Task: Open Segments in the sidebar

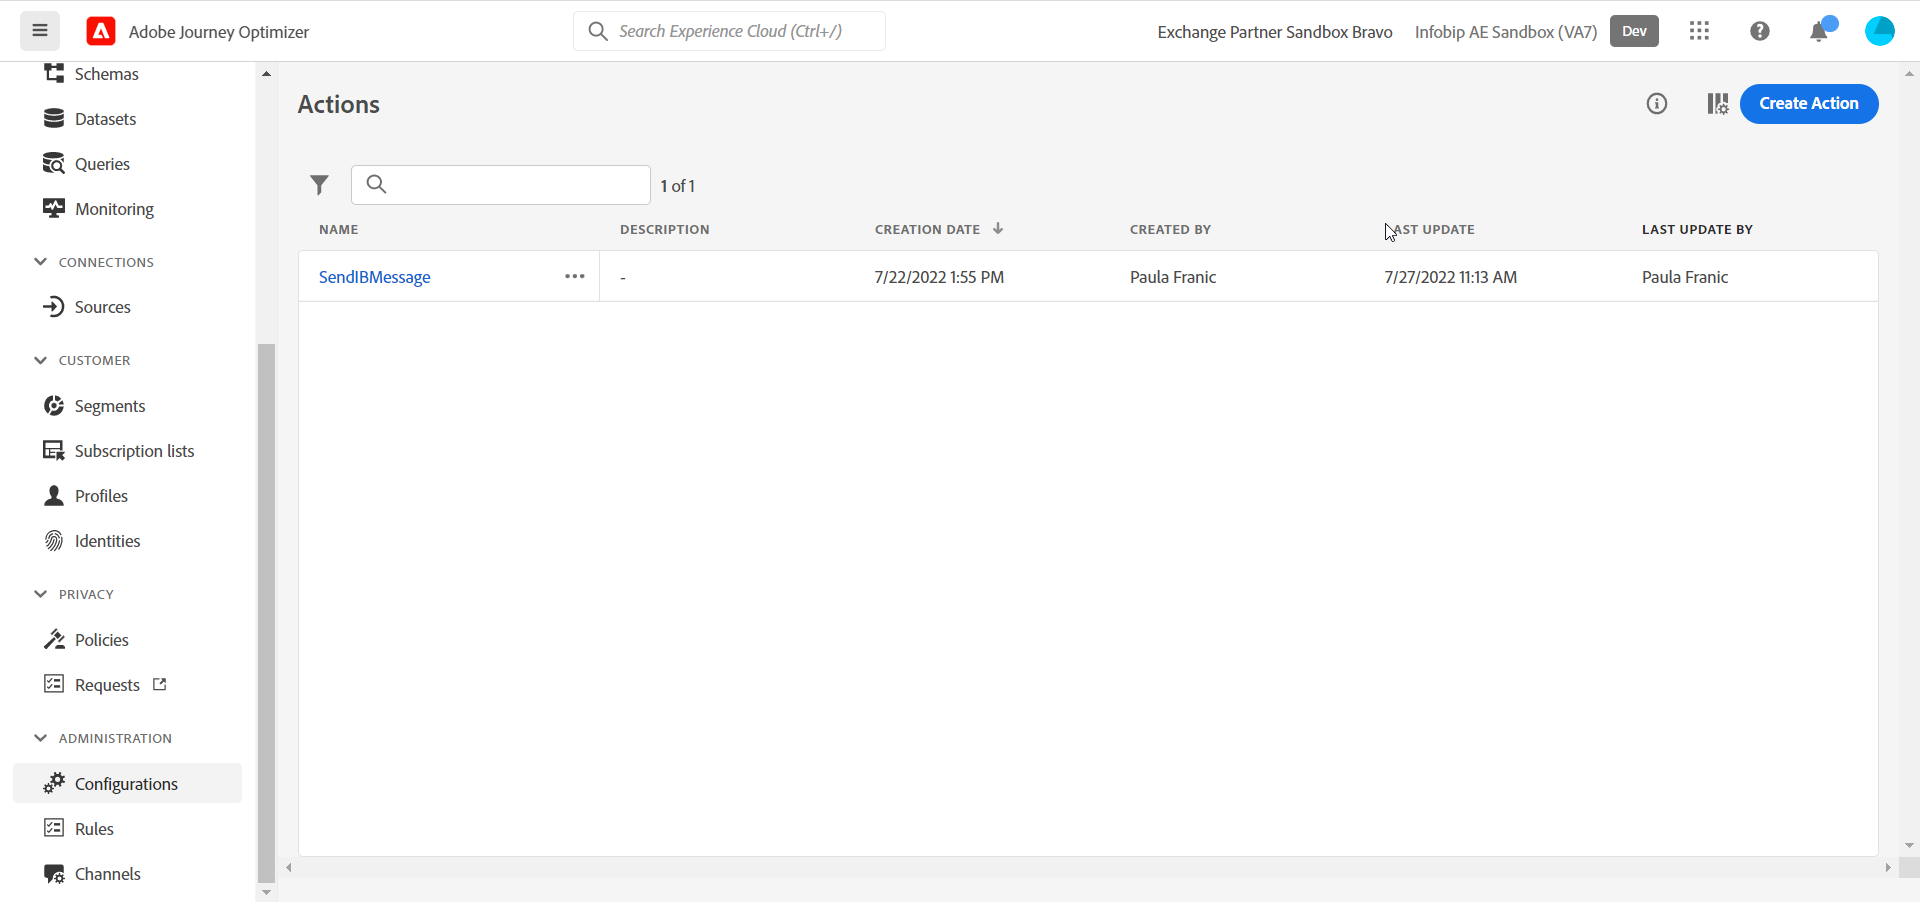Action: 110,406
